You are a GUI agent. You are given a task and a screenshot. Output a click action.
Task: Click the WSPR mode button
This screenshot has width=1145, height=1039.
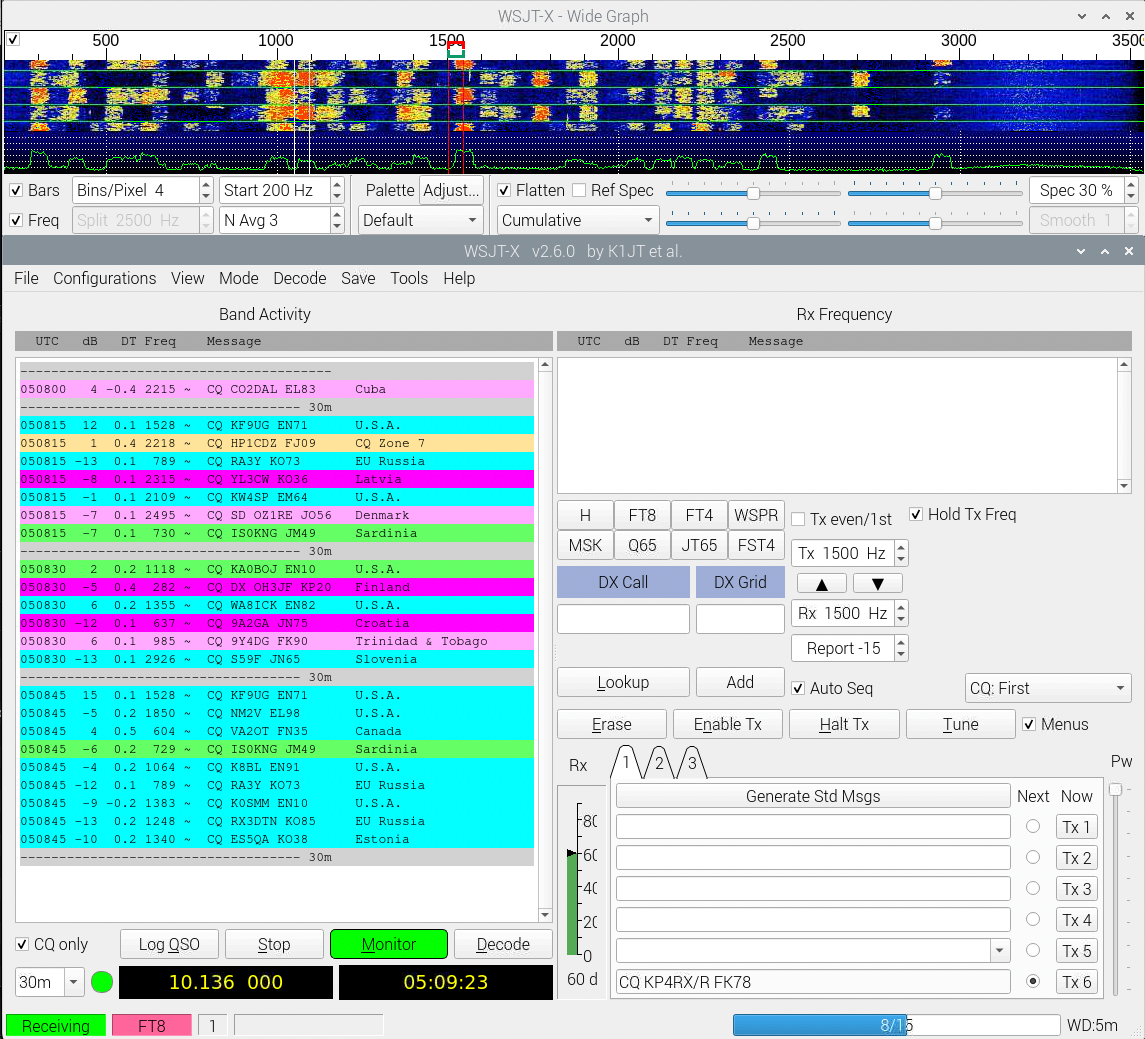click(756, 515)
